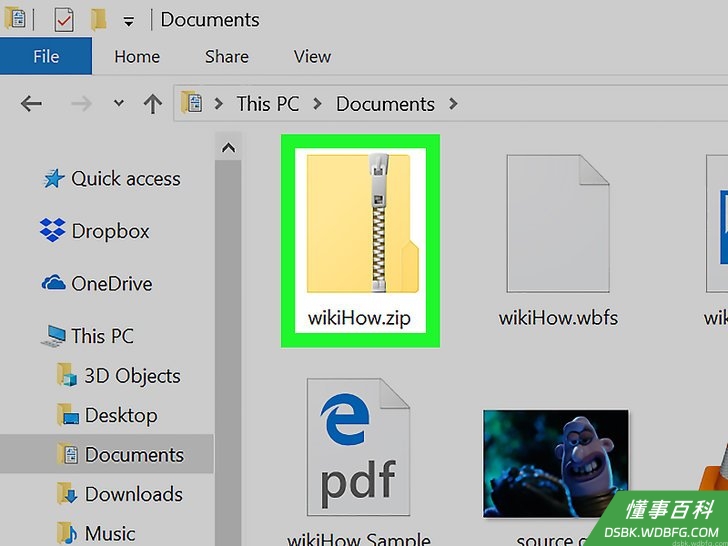The height and width of the screenshot is (546, 728).
Task: Select the wikiHow.zip compressed folder icon
Action: 363,223
